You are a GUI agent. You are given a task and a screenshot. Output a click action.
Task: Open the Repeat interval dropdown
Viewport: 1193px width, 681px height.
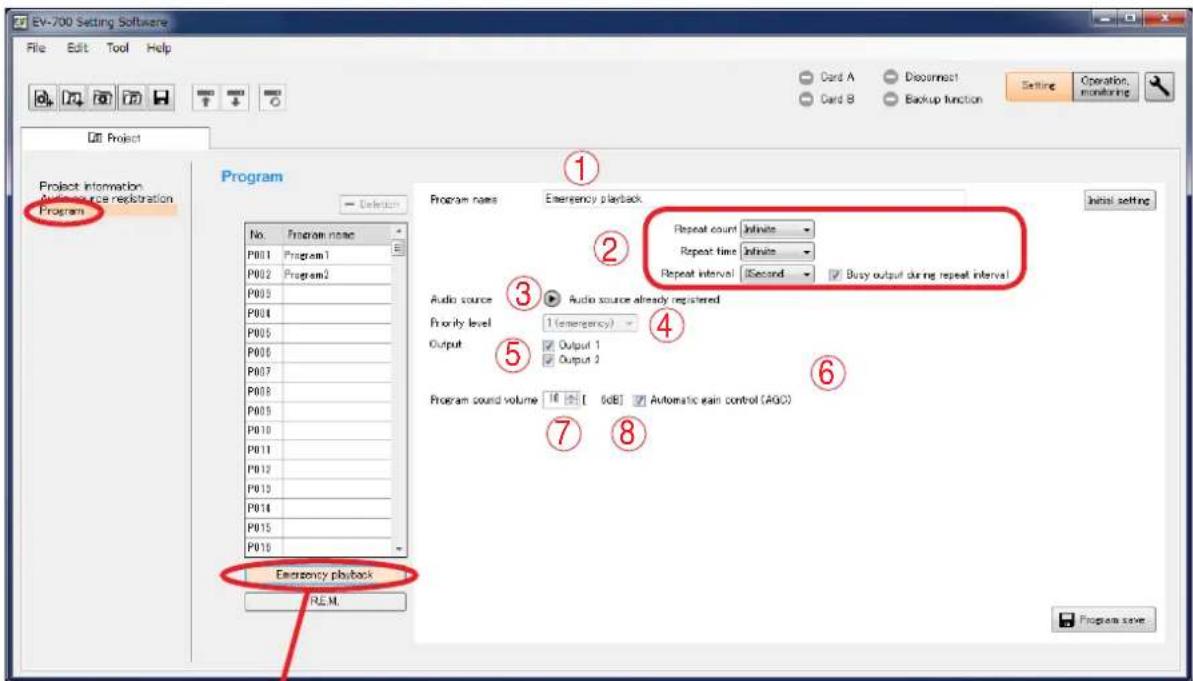pyautogui.click(x=776, y=272)
